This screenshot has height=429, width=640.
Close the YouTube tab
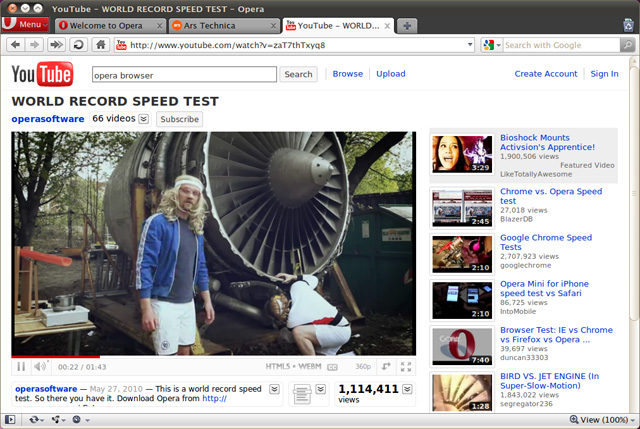tap(387, 26)
